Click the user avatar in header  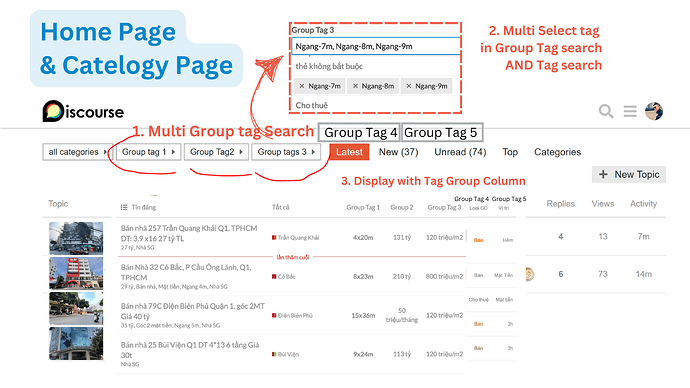pos(654,111)
